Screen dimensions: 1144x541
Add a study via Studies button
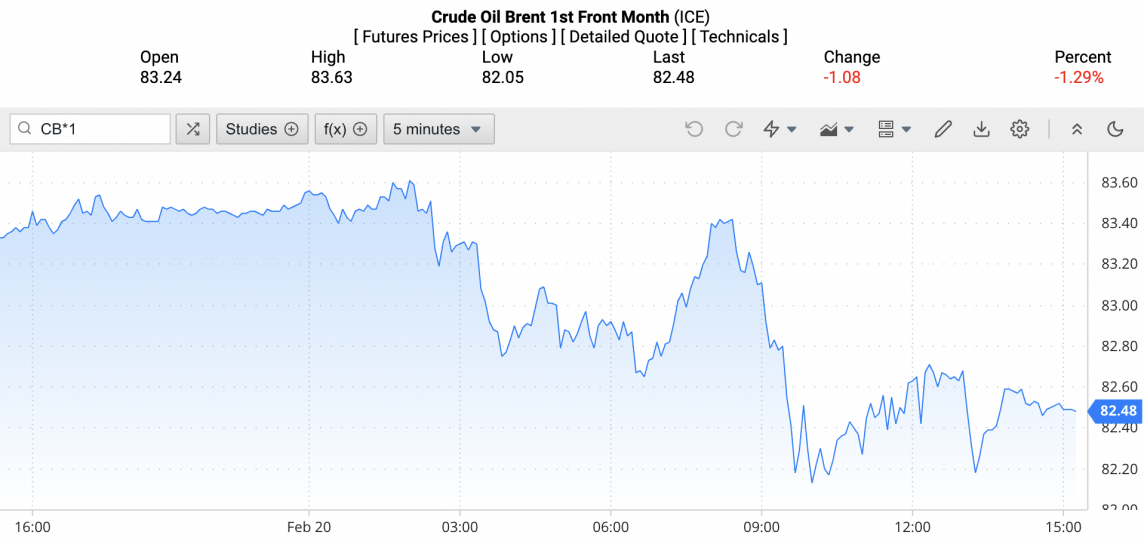[262, 129]
